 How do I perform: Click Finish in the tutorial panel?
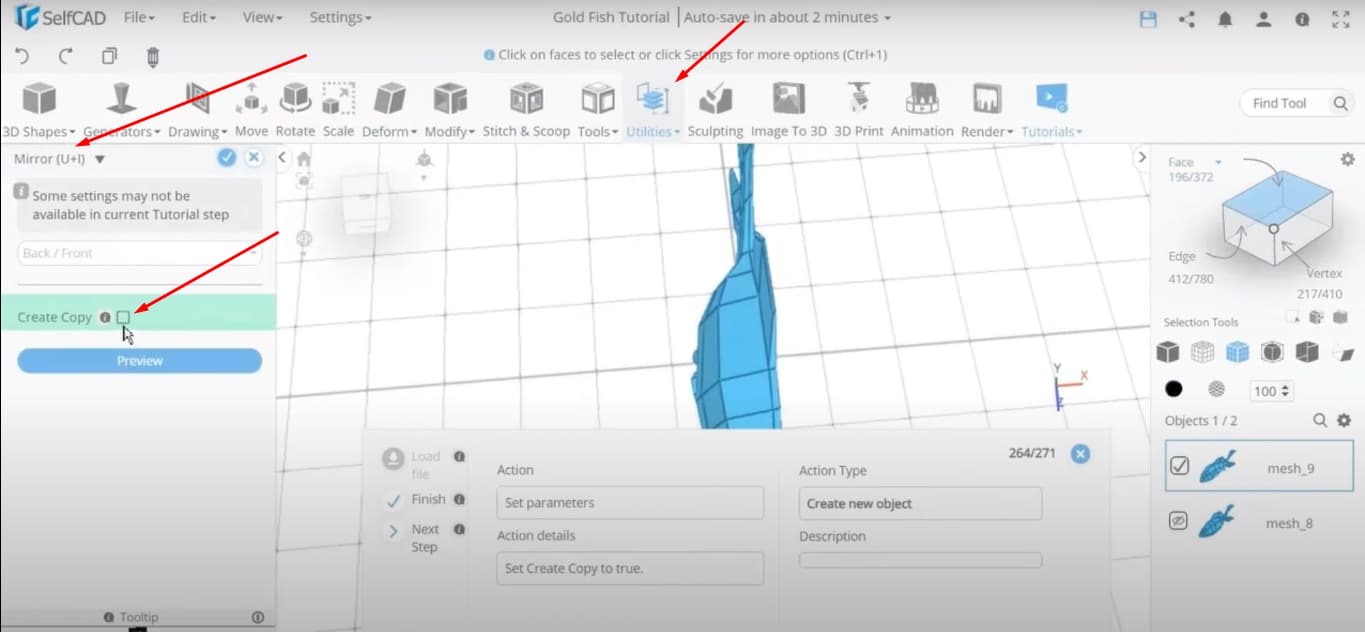point(426,499)
